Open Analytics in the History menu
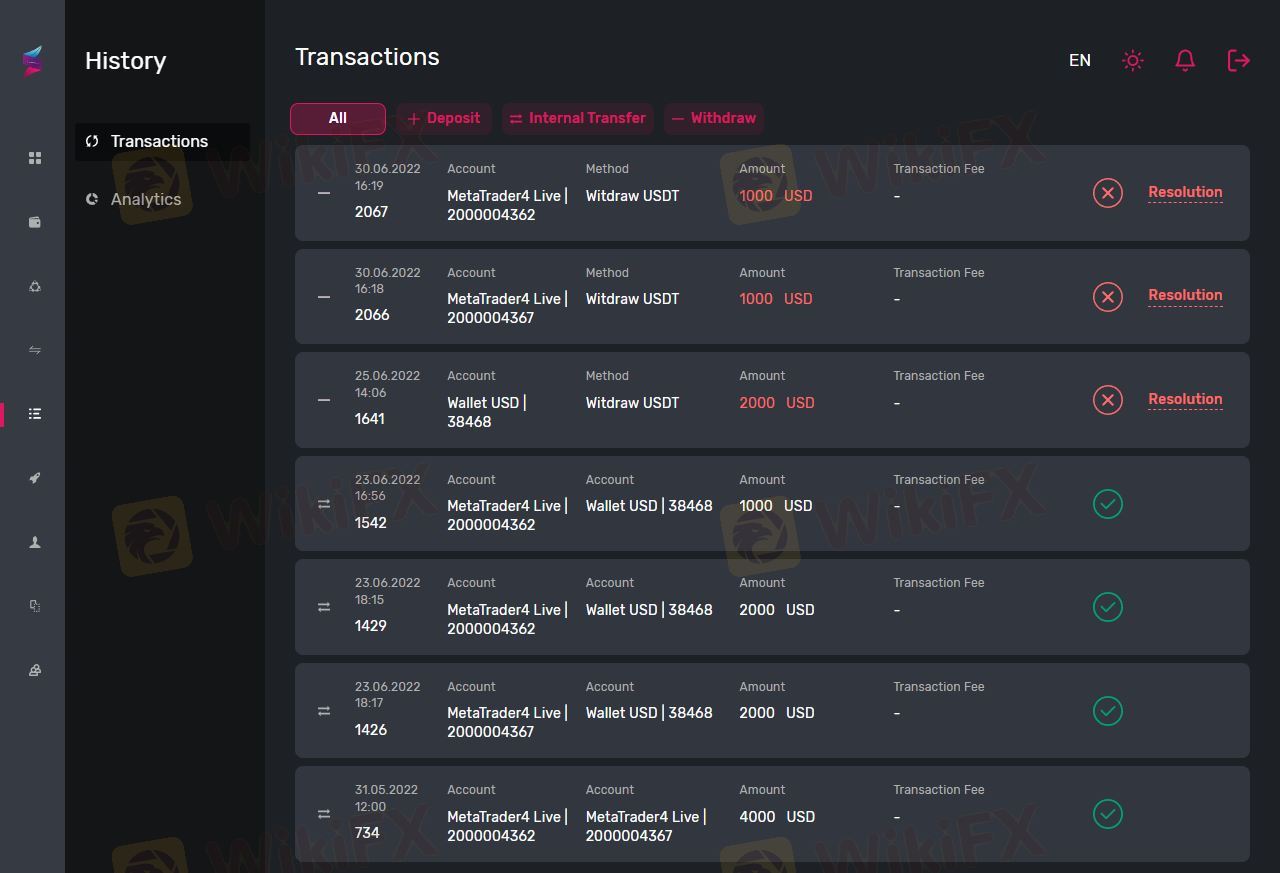 [x=146, y=199]
